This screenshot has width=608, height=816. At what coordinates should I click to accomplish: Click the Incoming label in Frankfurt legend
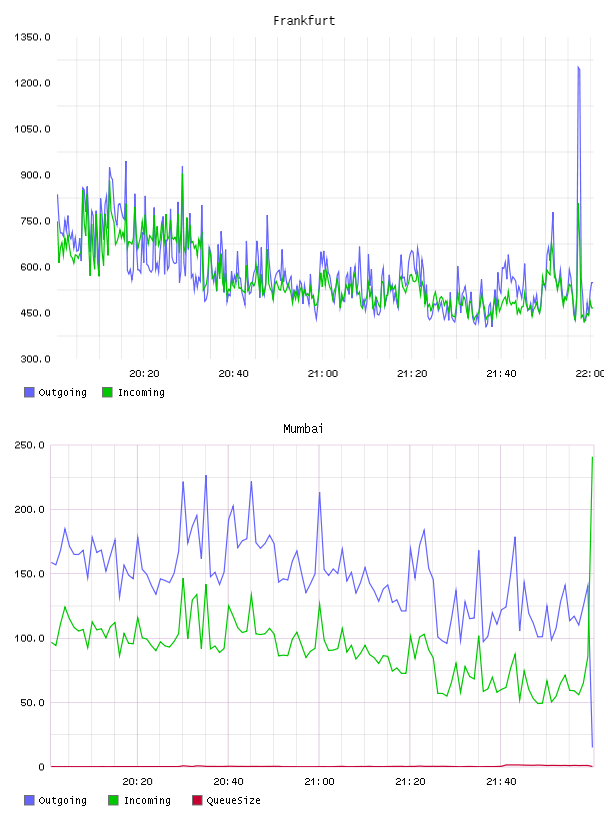[x=141, y=392]
